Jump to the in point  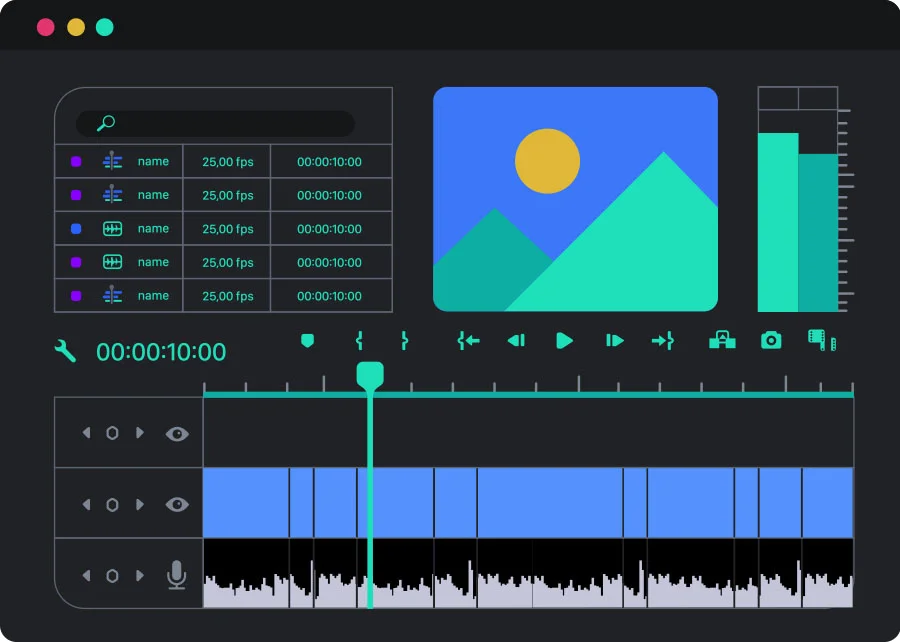point(468,341)
